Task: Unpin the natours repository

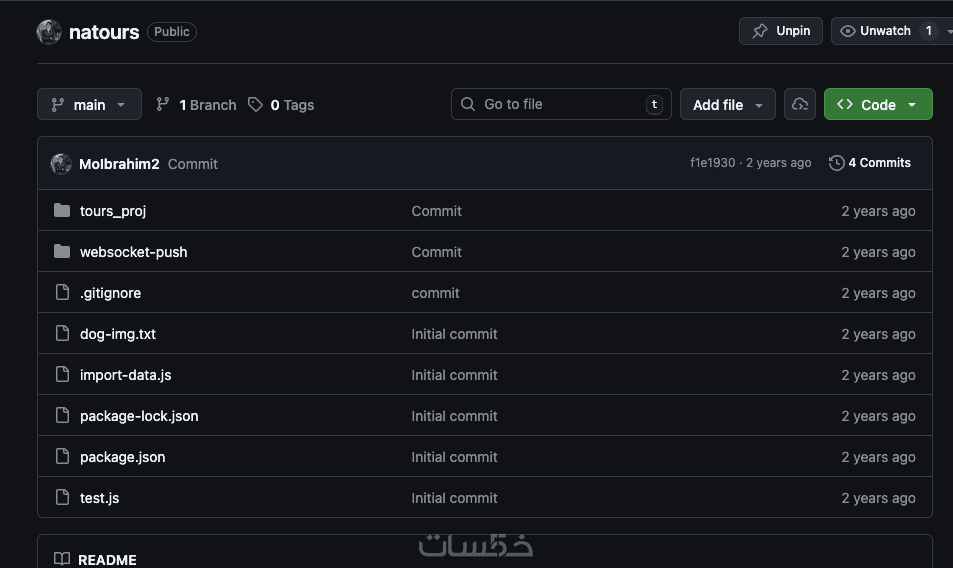Action: [781, 31]
